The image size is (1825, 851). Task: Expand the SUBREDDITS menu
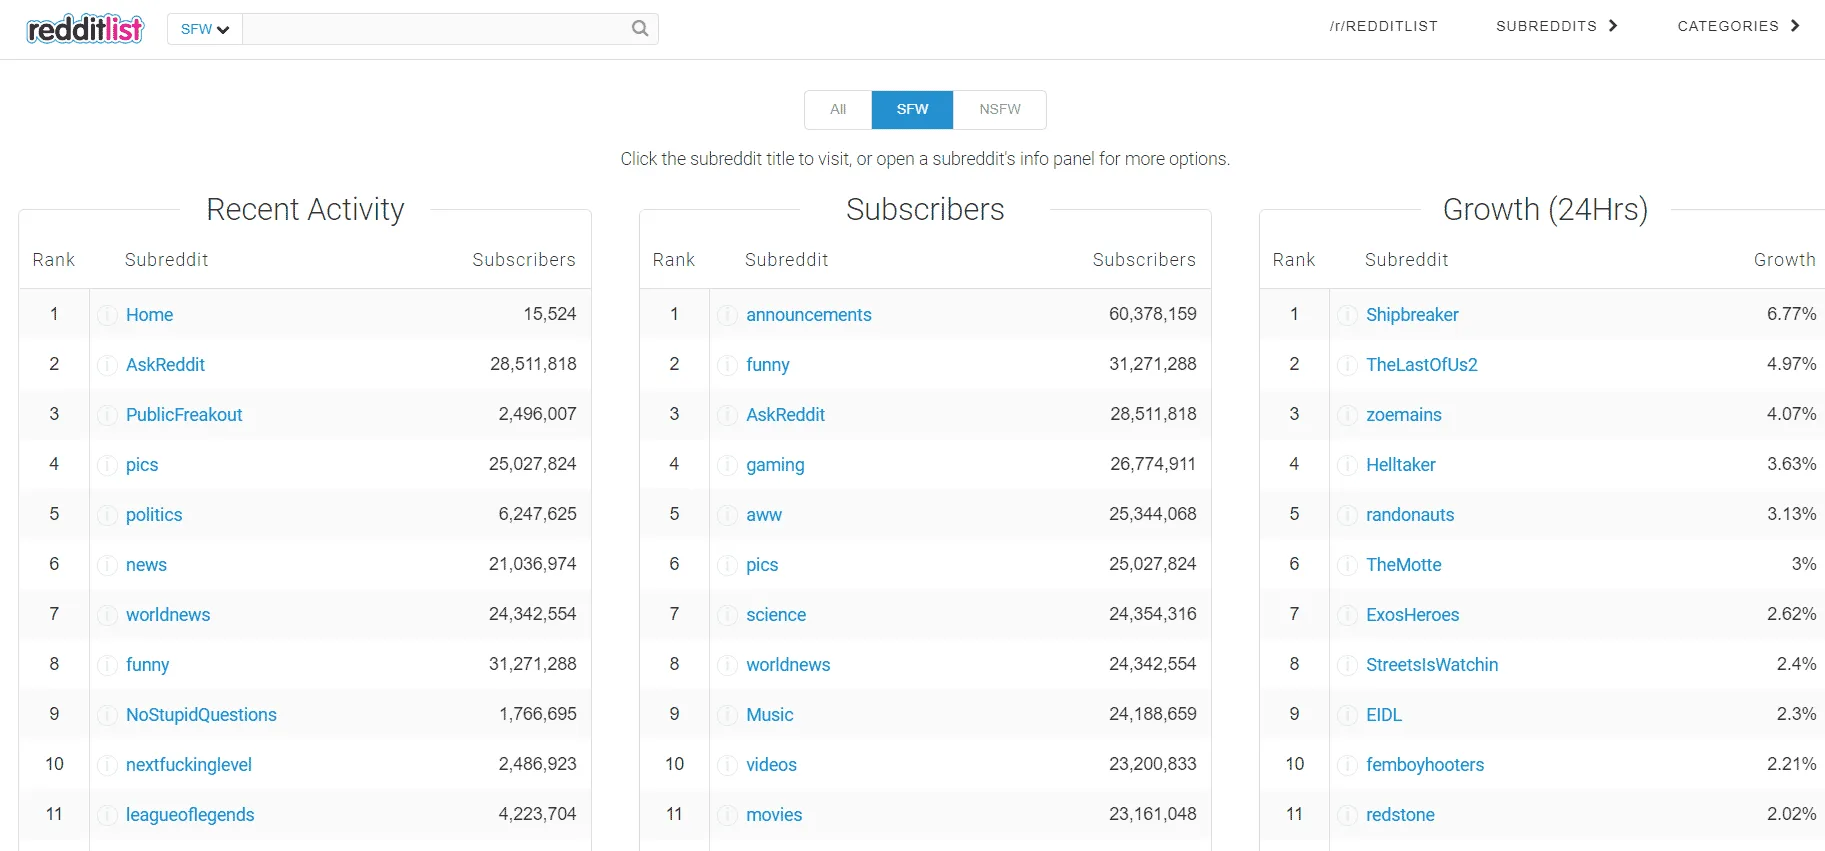(x=1556, y=26)
